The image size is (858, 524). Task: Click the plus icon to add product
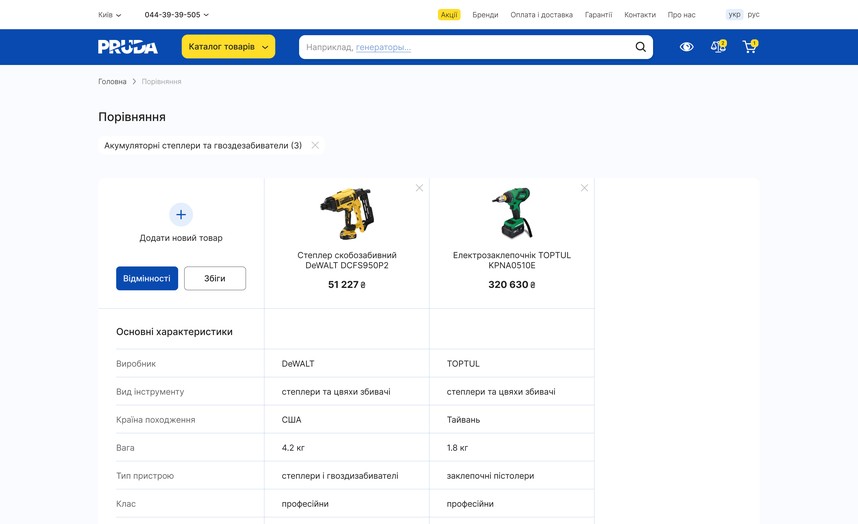(x=181, y=215)
